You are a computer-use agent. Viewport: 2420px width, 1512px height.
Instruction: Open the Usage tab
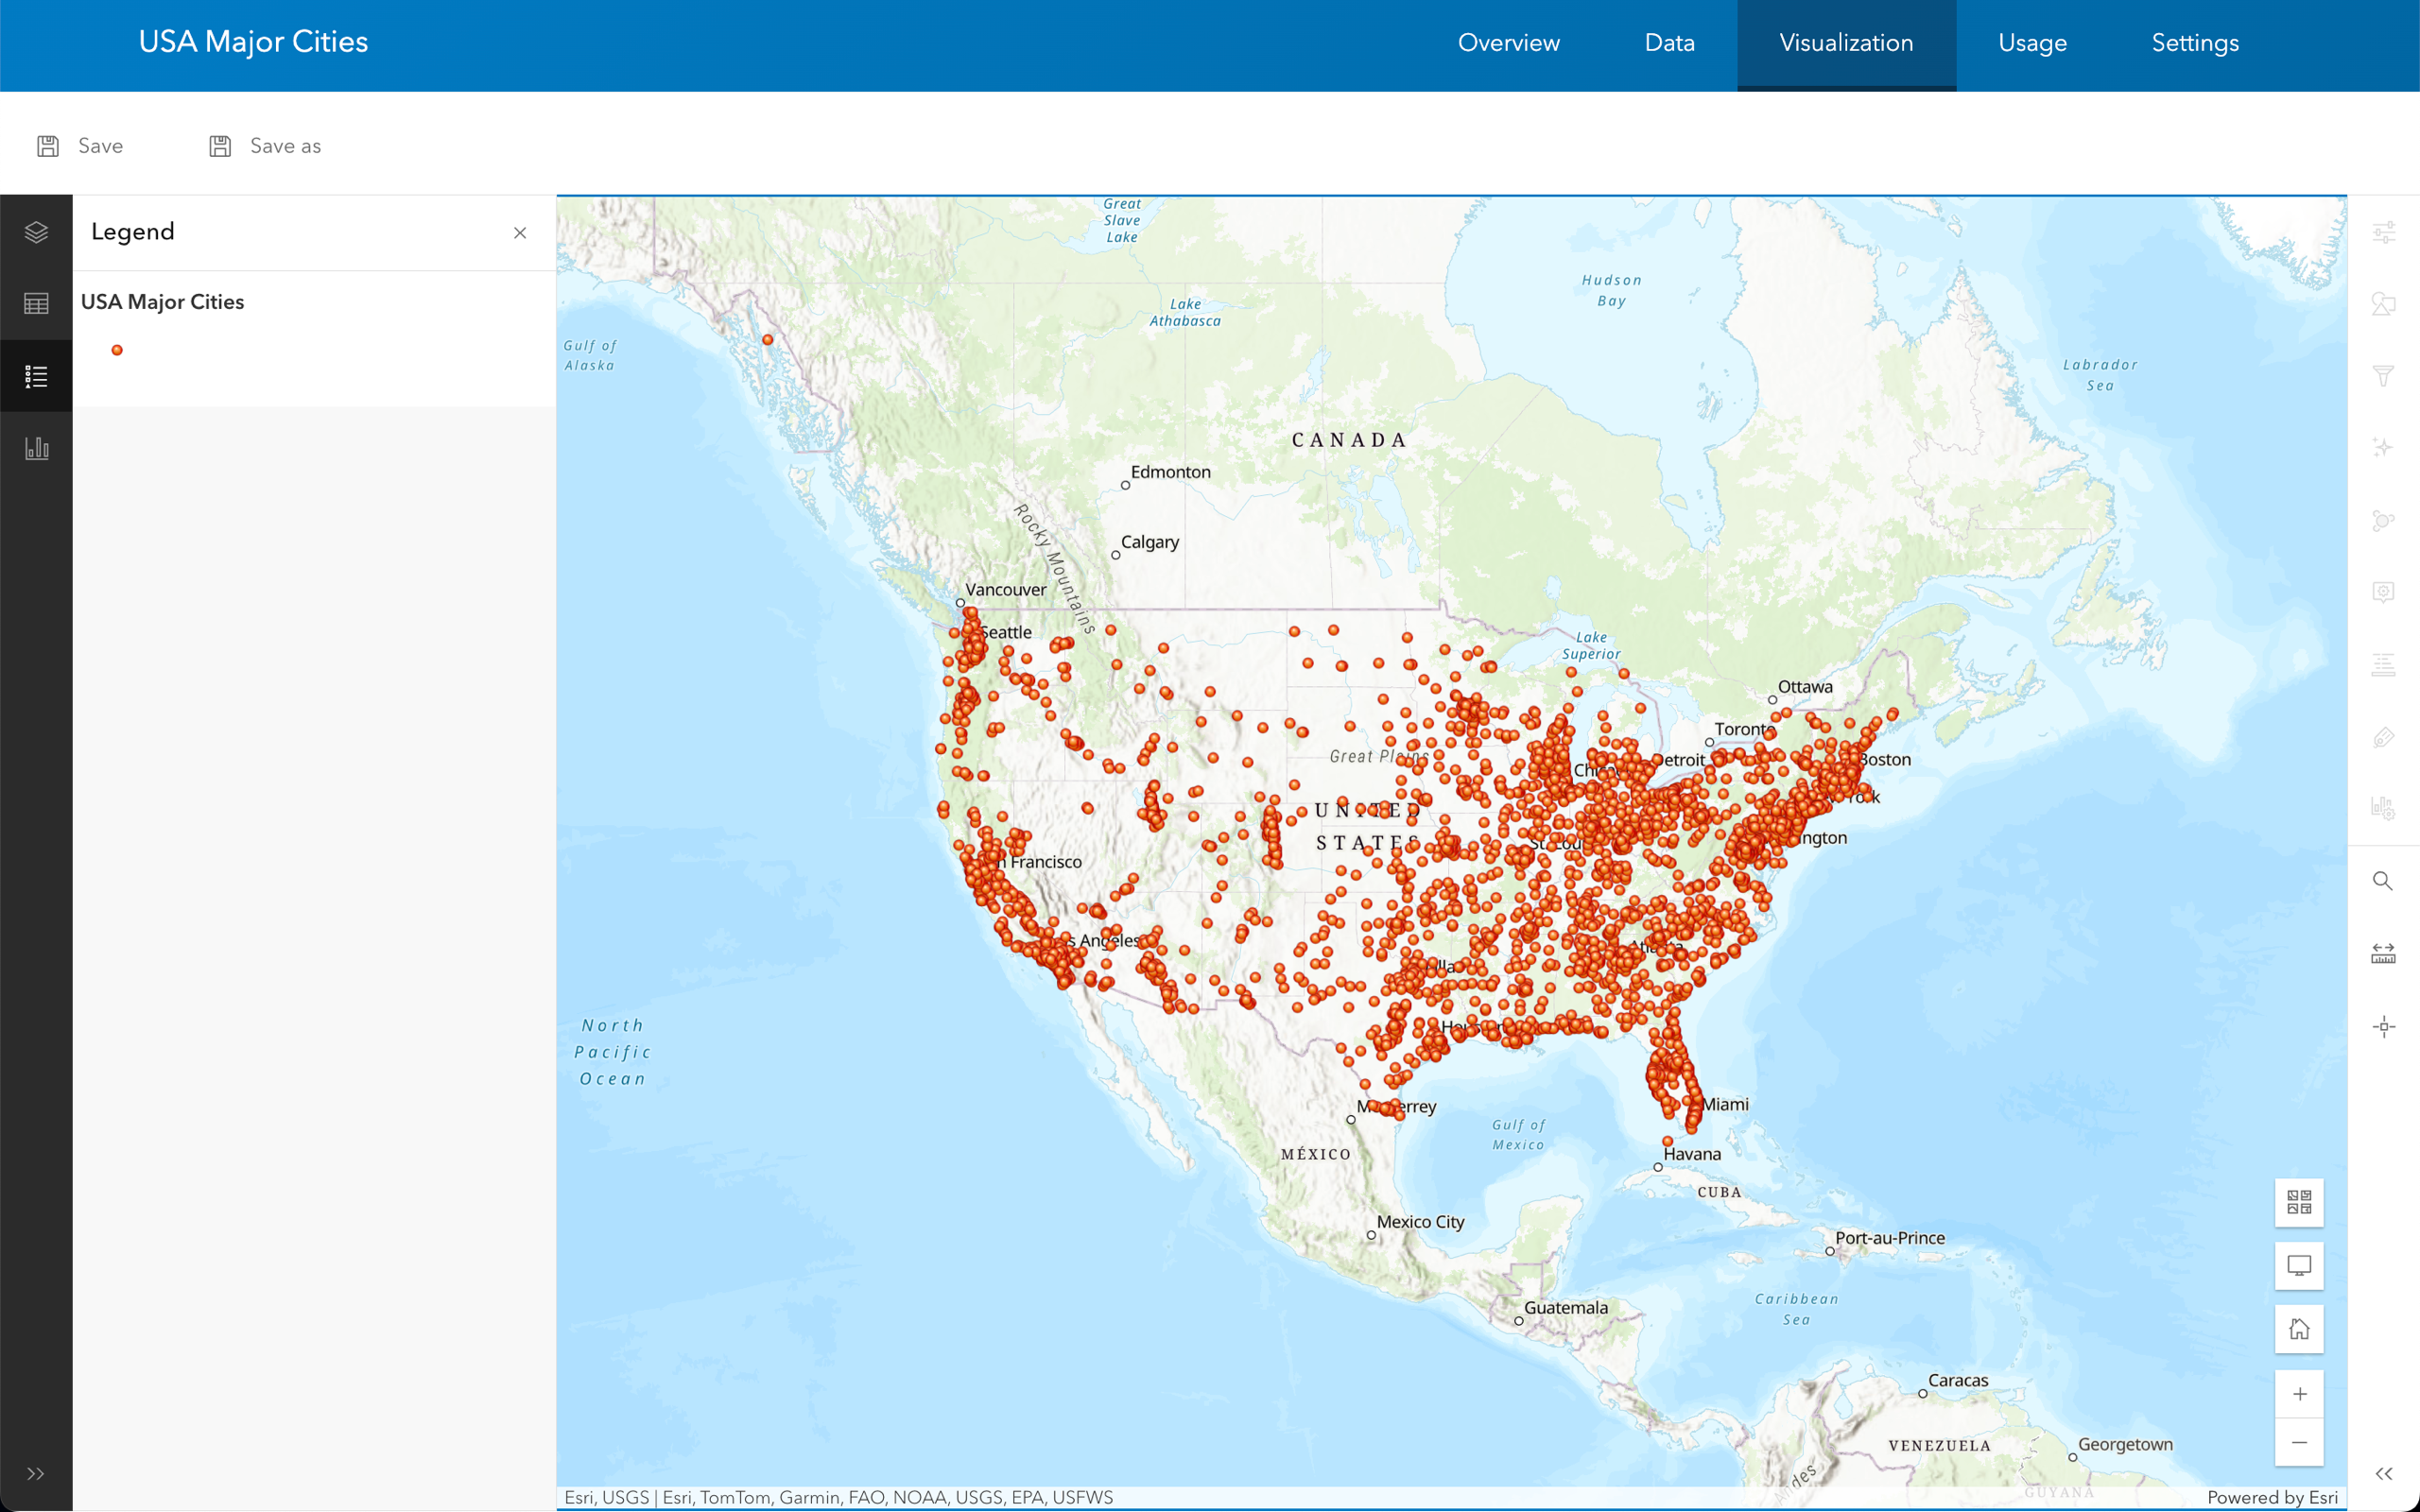point(2032,43)
